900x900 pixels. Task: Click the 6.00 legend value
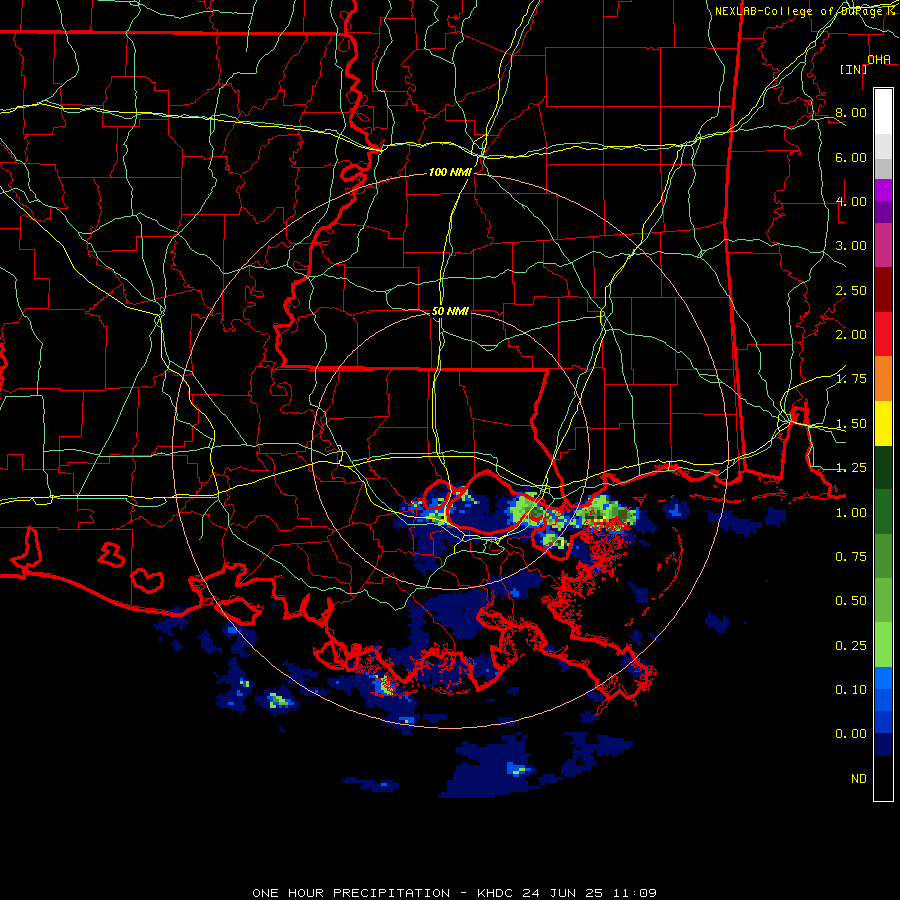coord(851,157)
